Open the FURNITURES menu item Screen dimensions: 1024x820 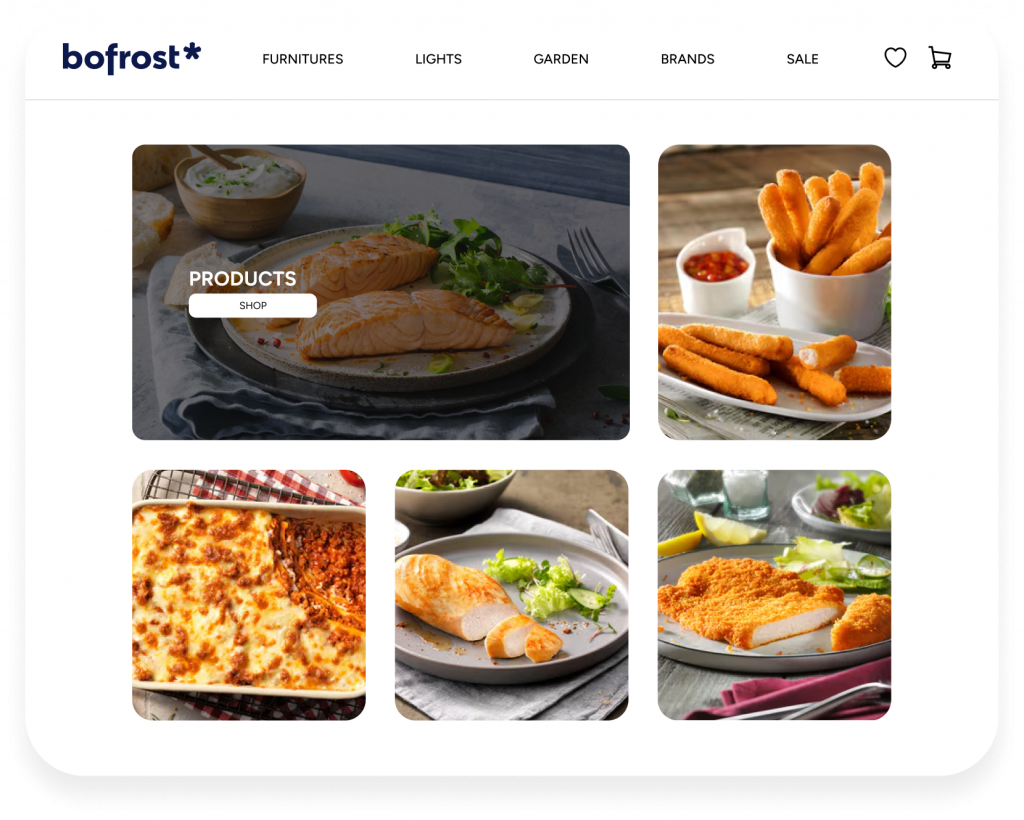pyautogui.click(x=302, y=59)
